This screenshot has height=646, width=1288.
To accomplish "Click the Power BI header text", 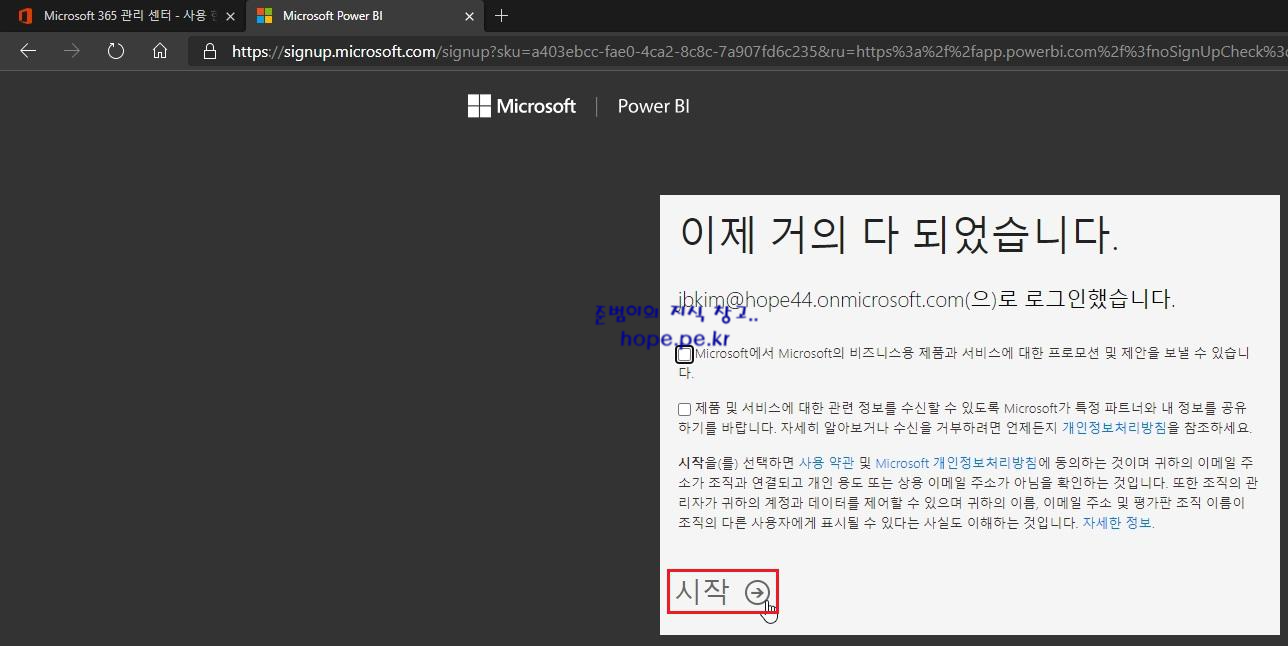I will [x=654, y=106].
